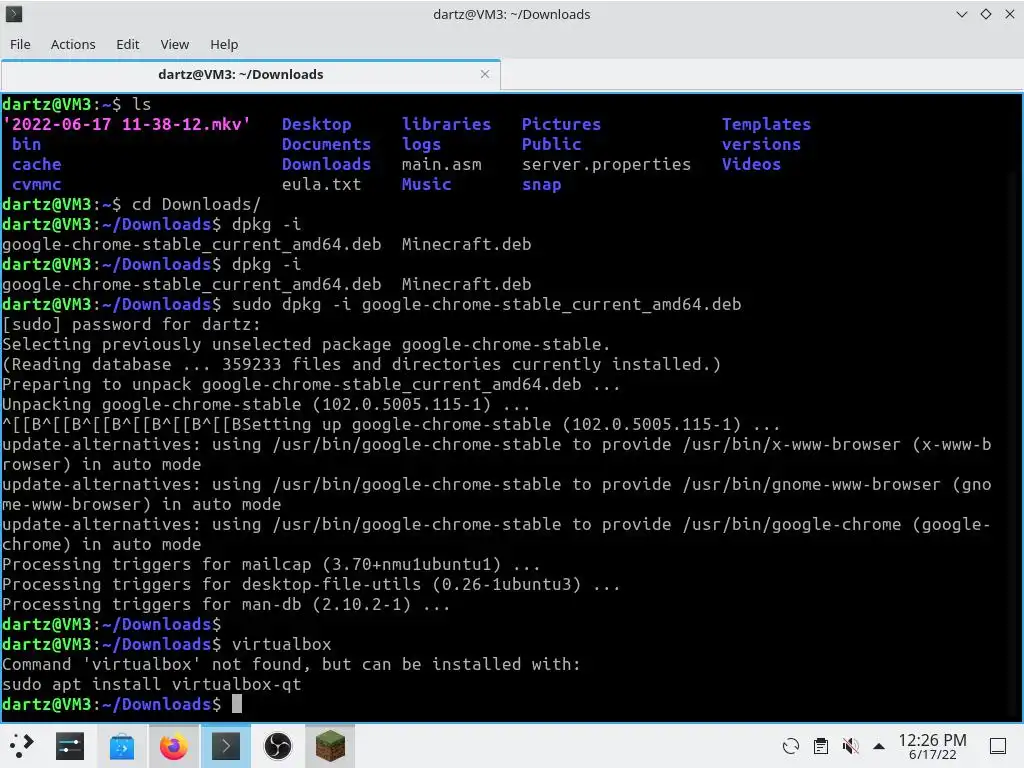The width and height of the screenshot is (1024, 768).
Task: Open the View menu
Action: 174,44
